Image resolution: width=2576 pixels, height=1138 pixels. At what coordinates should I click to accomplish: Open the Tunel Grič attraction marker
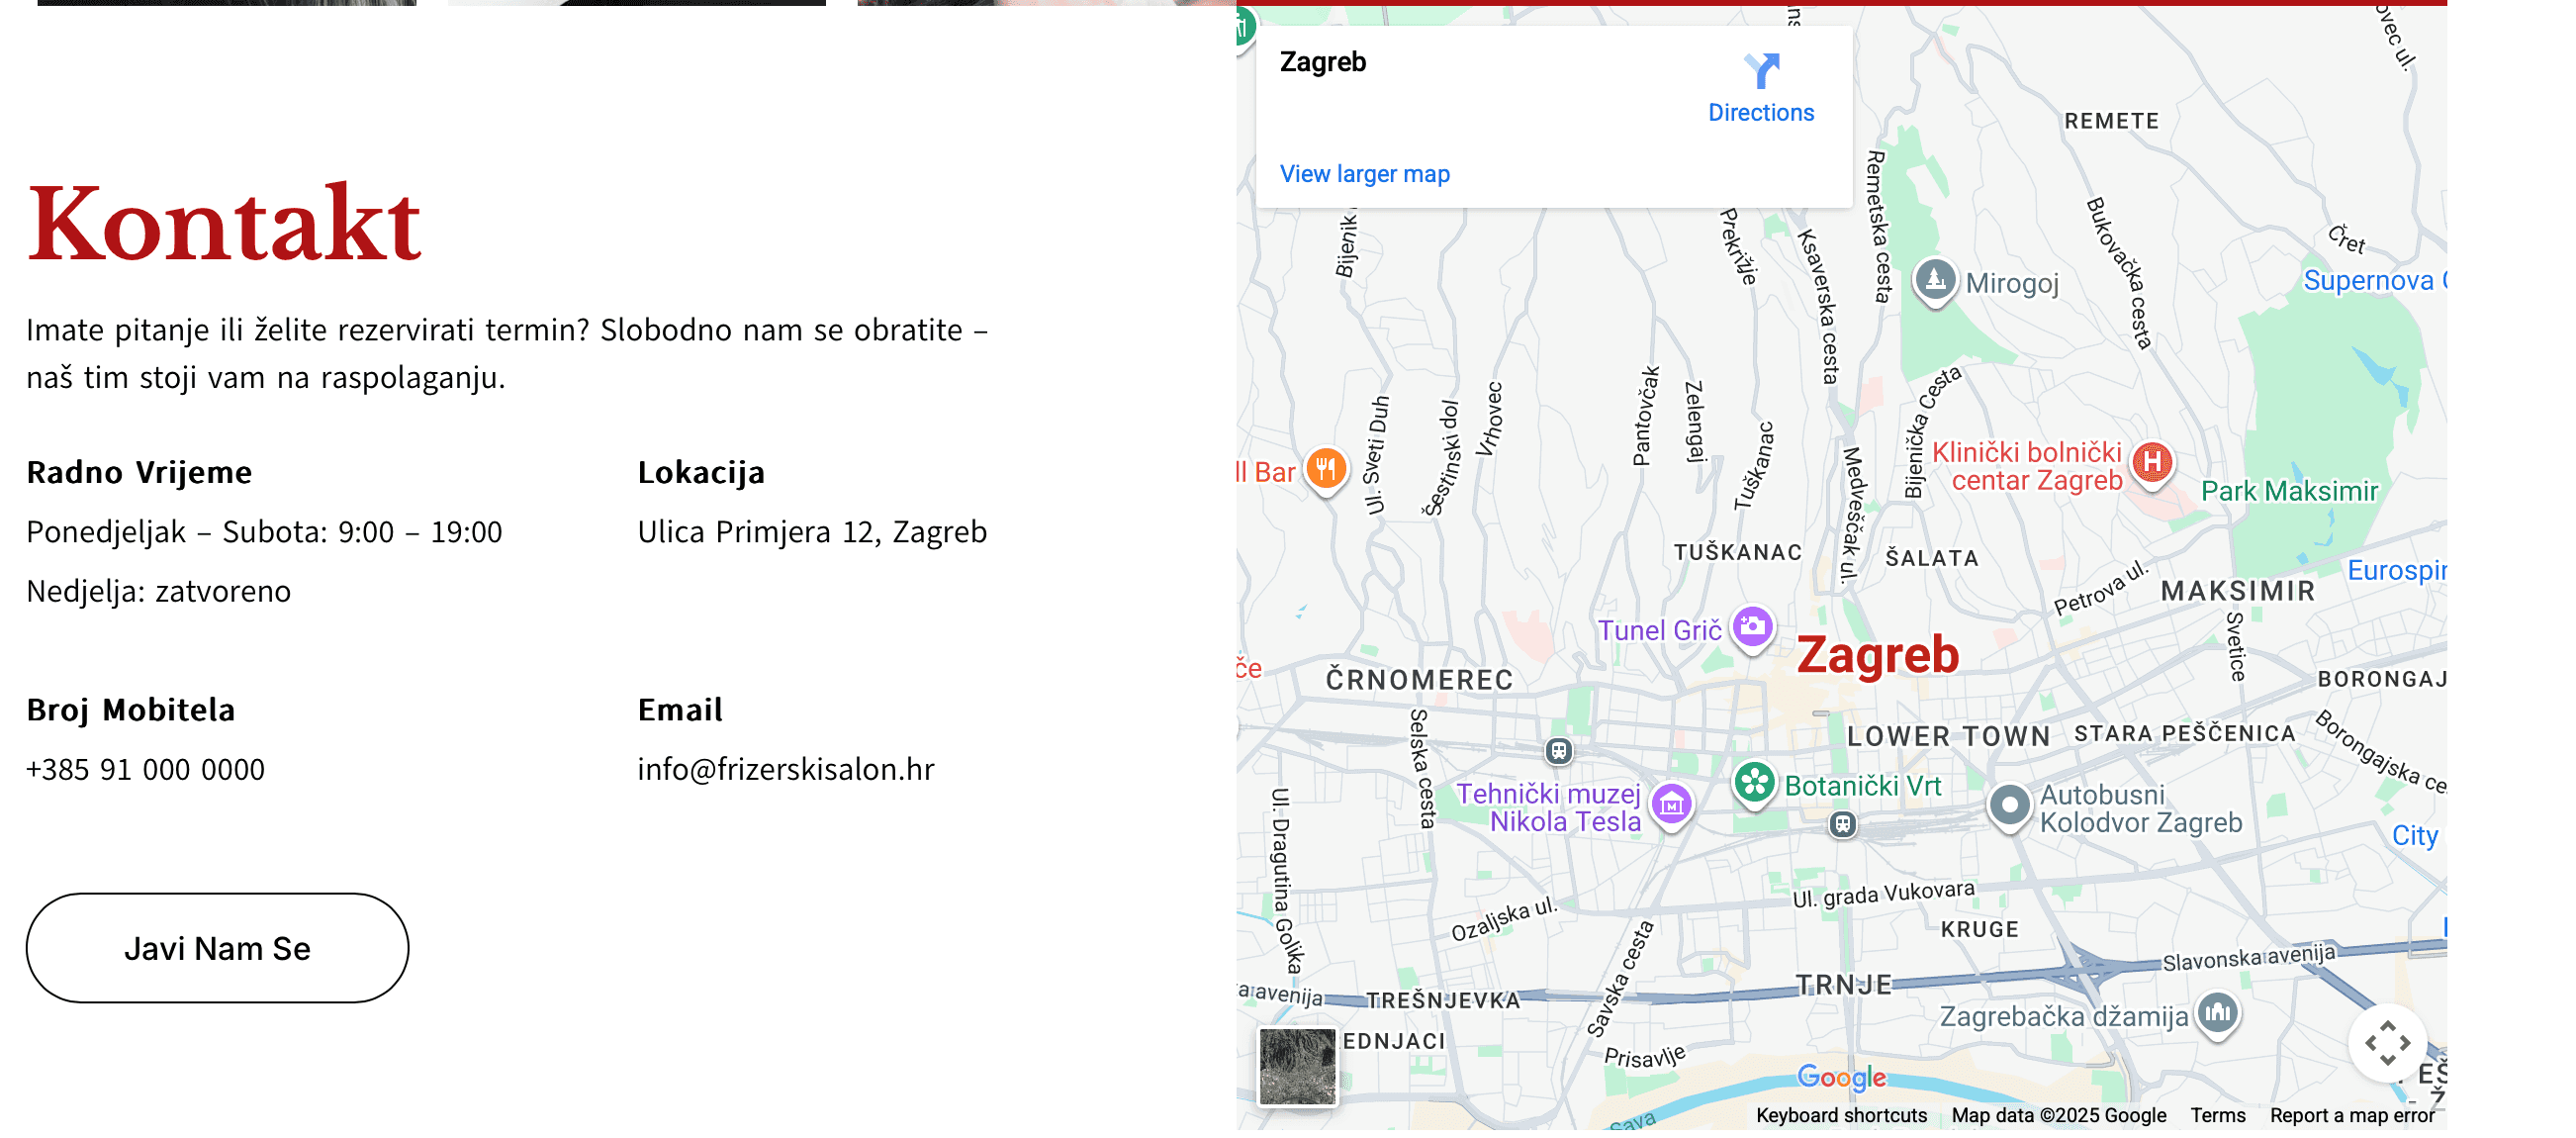point(1752,628)
